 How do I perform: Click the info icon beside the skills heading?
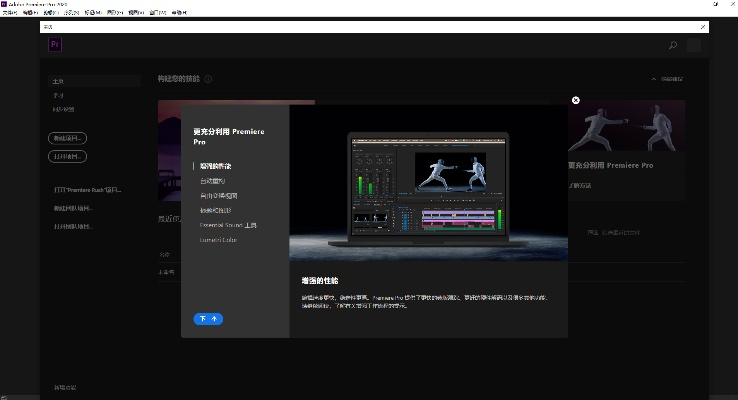[208, 79]
